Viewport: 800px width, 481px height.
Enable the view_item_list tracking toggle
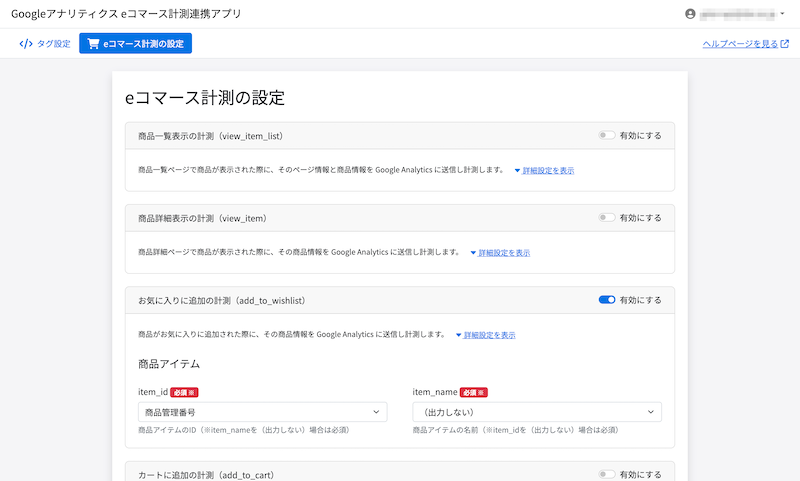tap(606, 135)
